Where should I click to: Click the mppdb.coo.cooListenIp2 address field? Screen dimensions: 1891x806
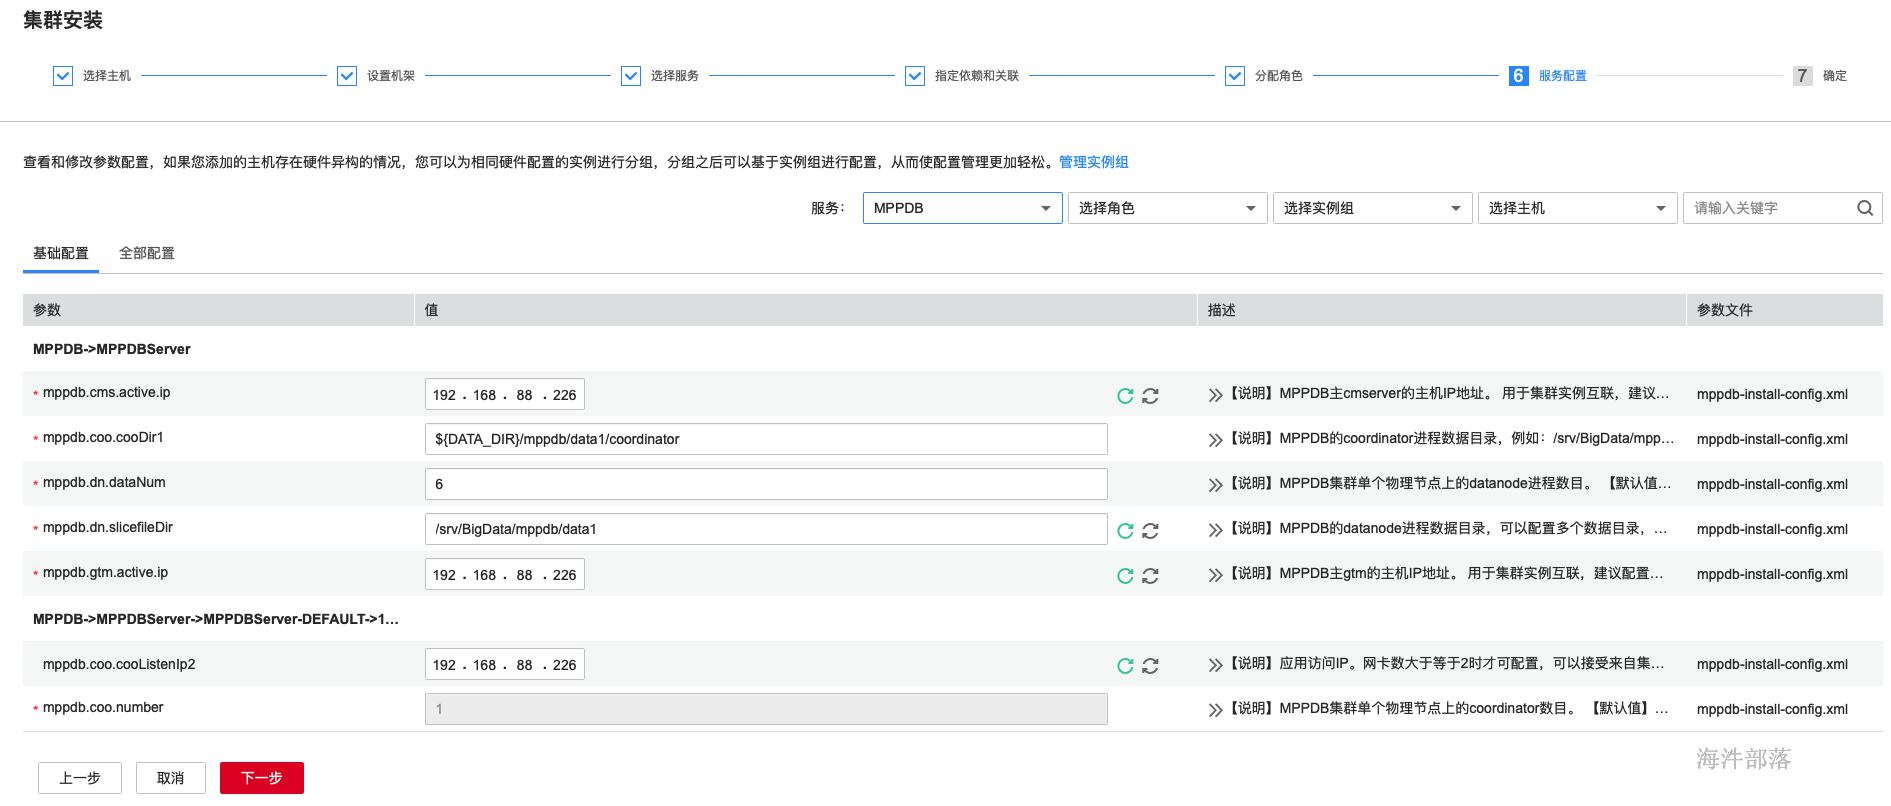tap(505, 664)
